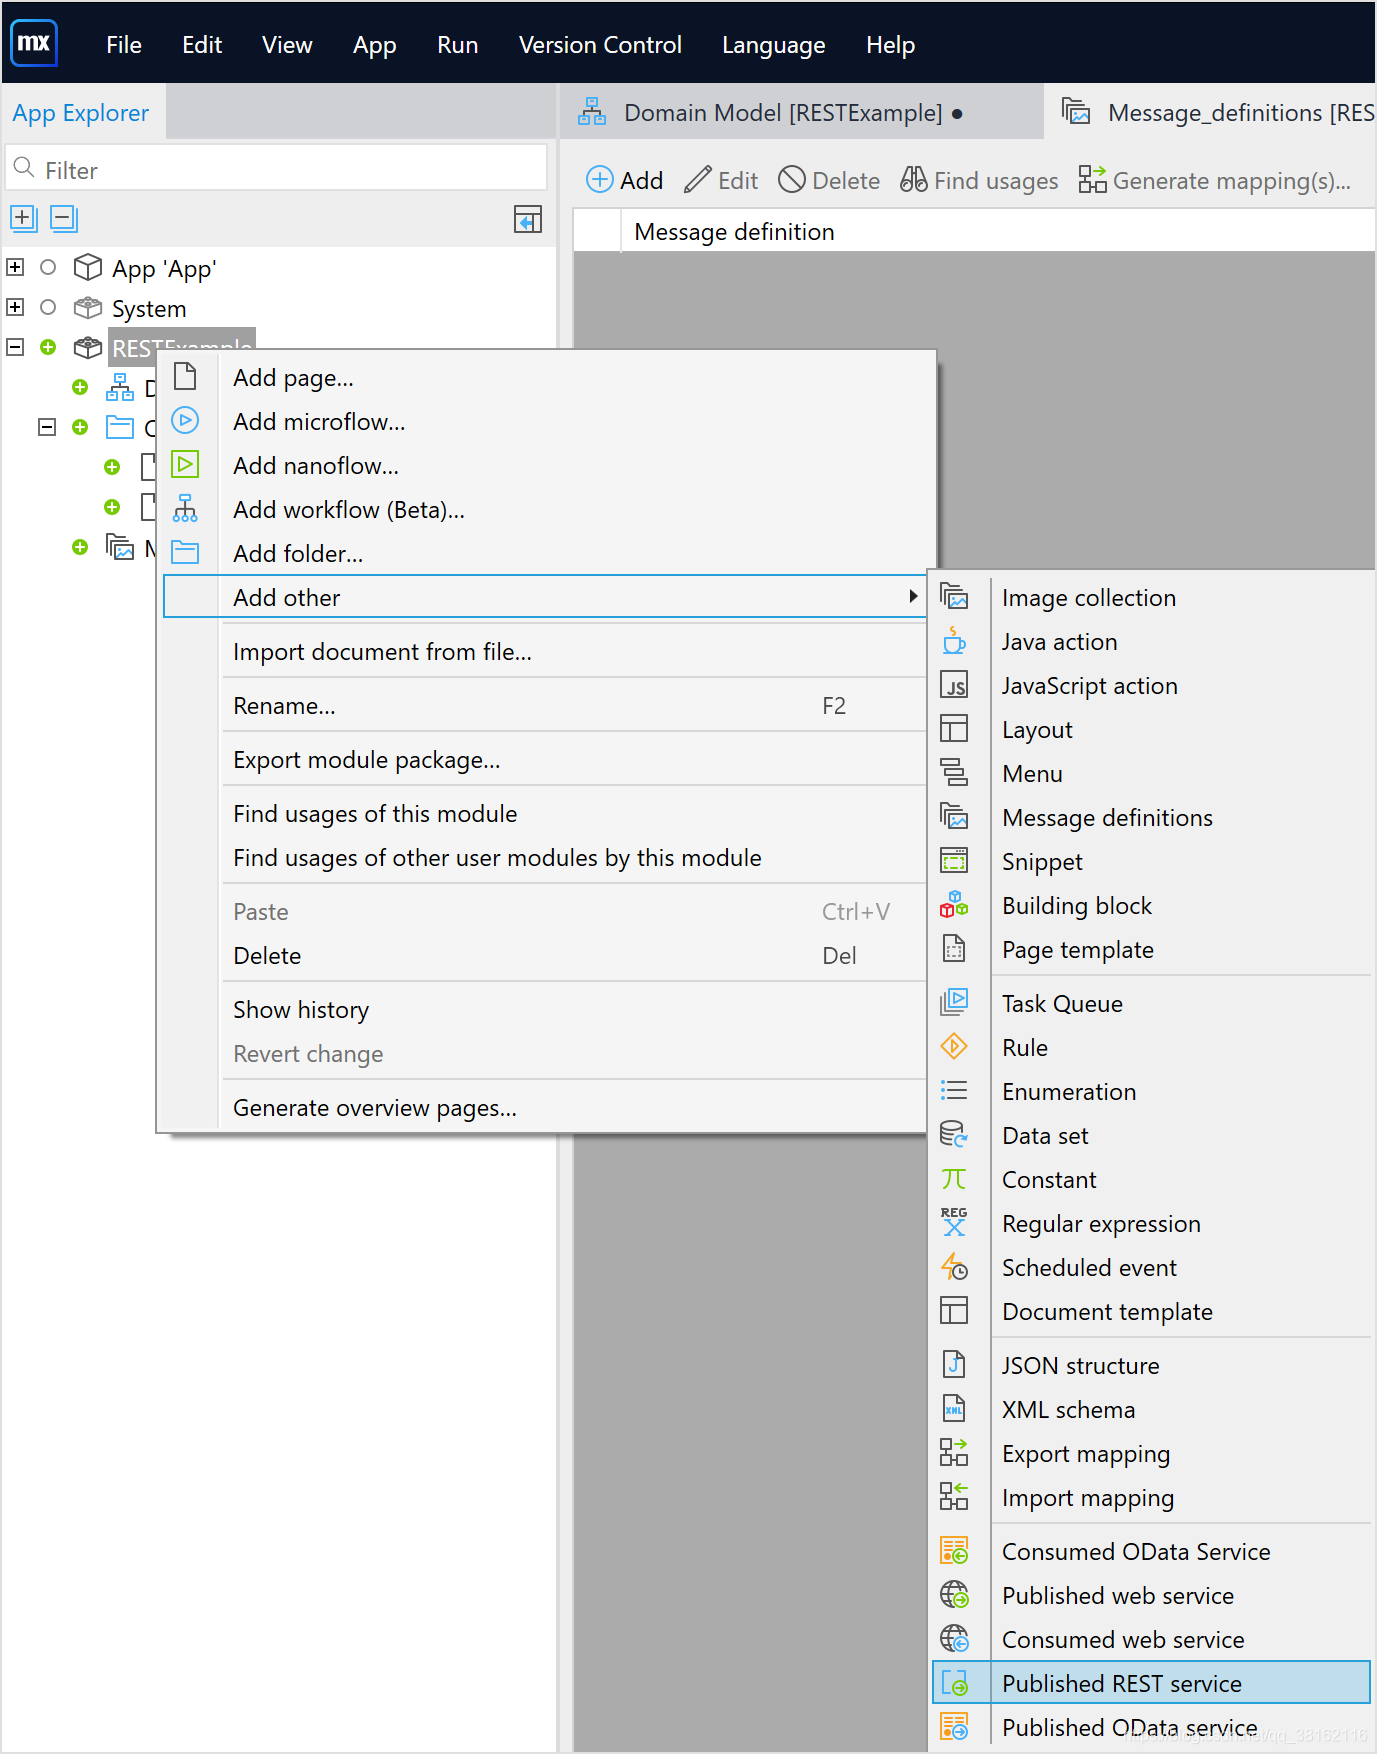Click the Edit toolbar button
The width and height of the screenshot is (1377, 1754).
point(721,180)
